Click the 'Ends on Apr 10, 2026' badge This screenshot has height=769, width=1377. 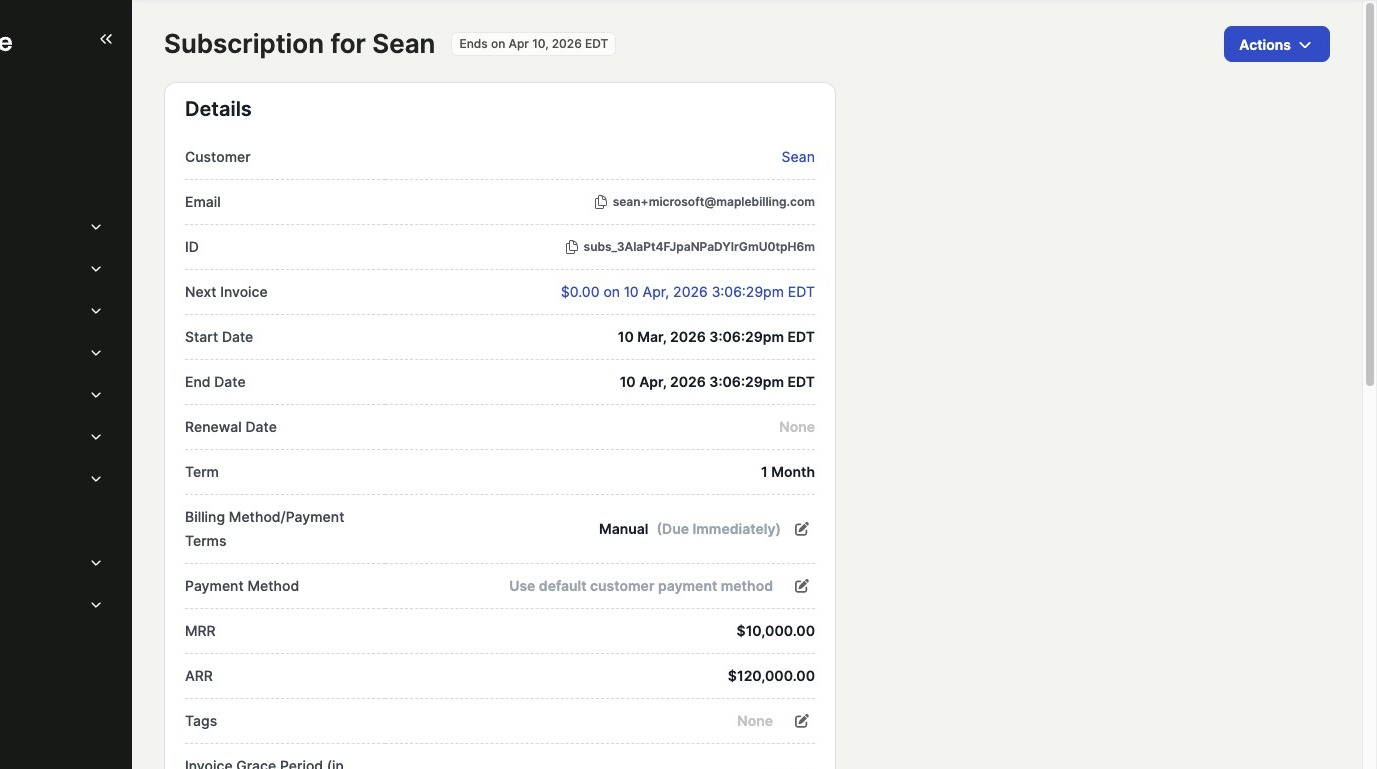tap(533, 44)
